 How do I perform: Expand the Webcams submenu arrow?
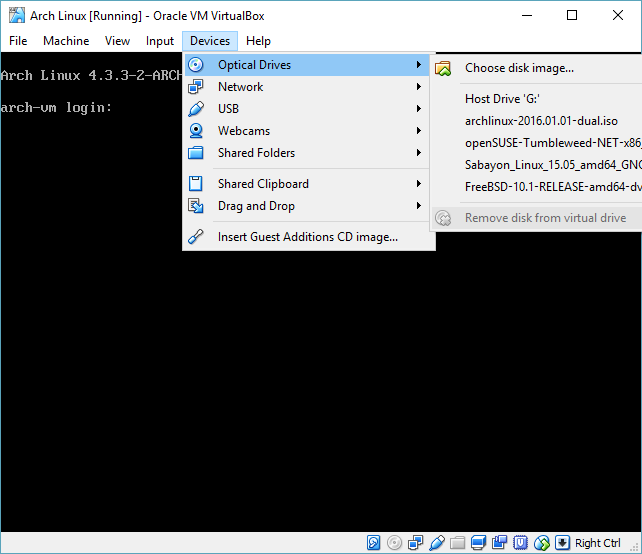[x=418, y=131]
